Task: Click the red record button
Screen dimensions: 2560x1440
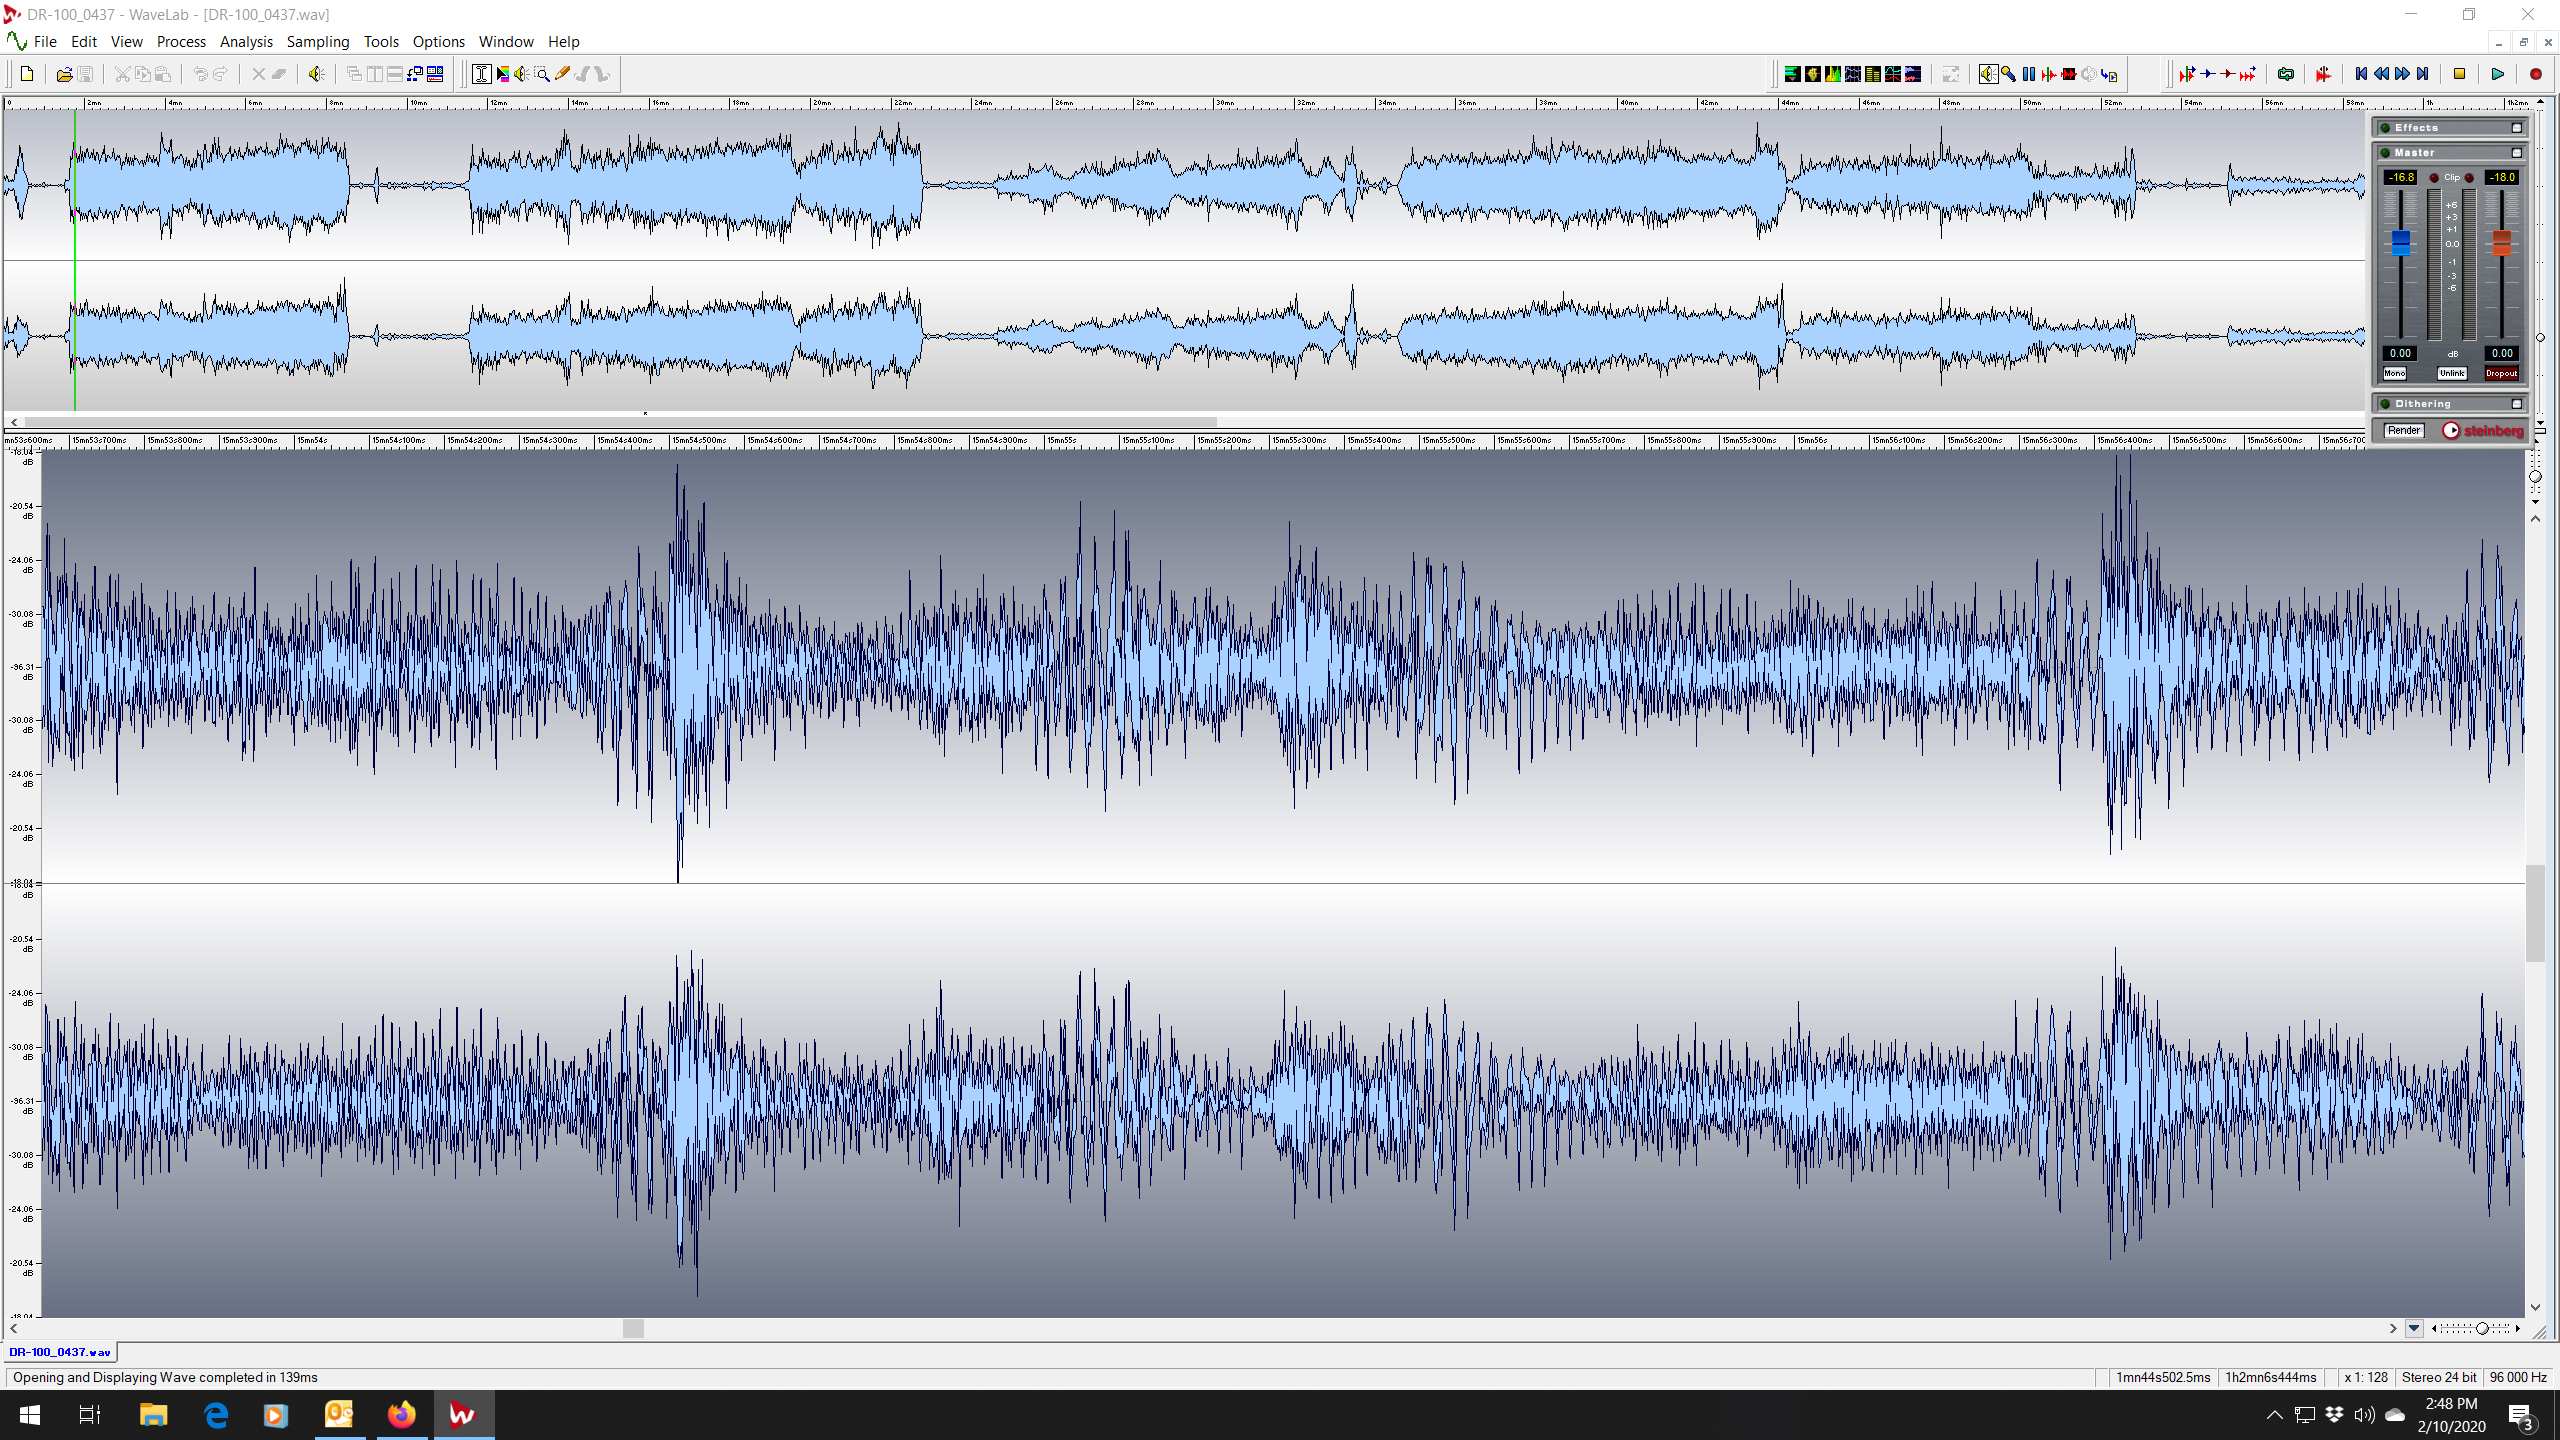Action: click(2536, 73)
